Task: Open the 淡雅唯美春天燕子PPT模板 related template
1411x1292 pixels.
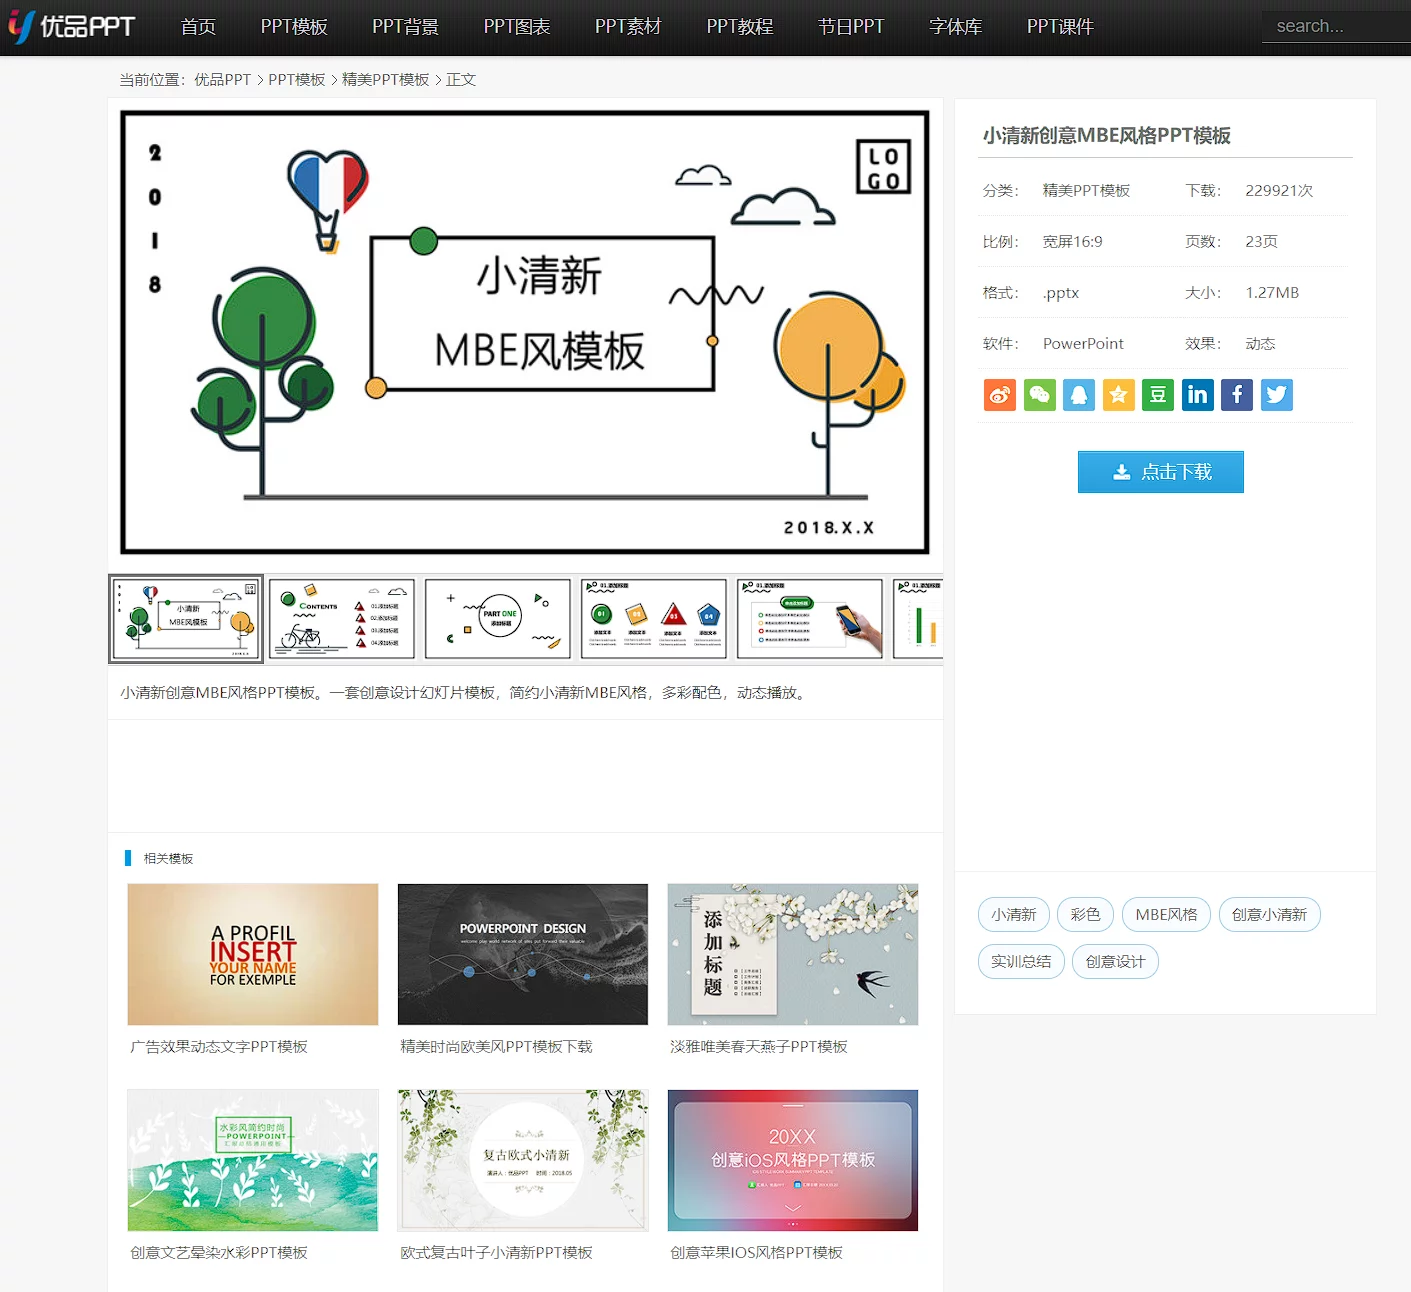Action: (x=792, y=954)
